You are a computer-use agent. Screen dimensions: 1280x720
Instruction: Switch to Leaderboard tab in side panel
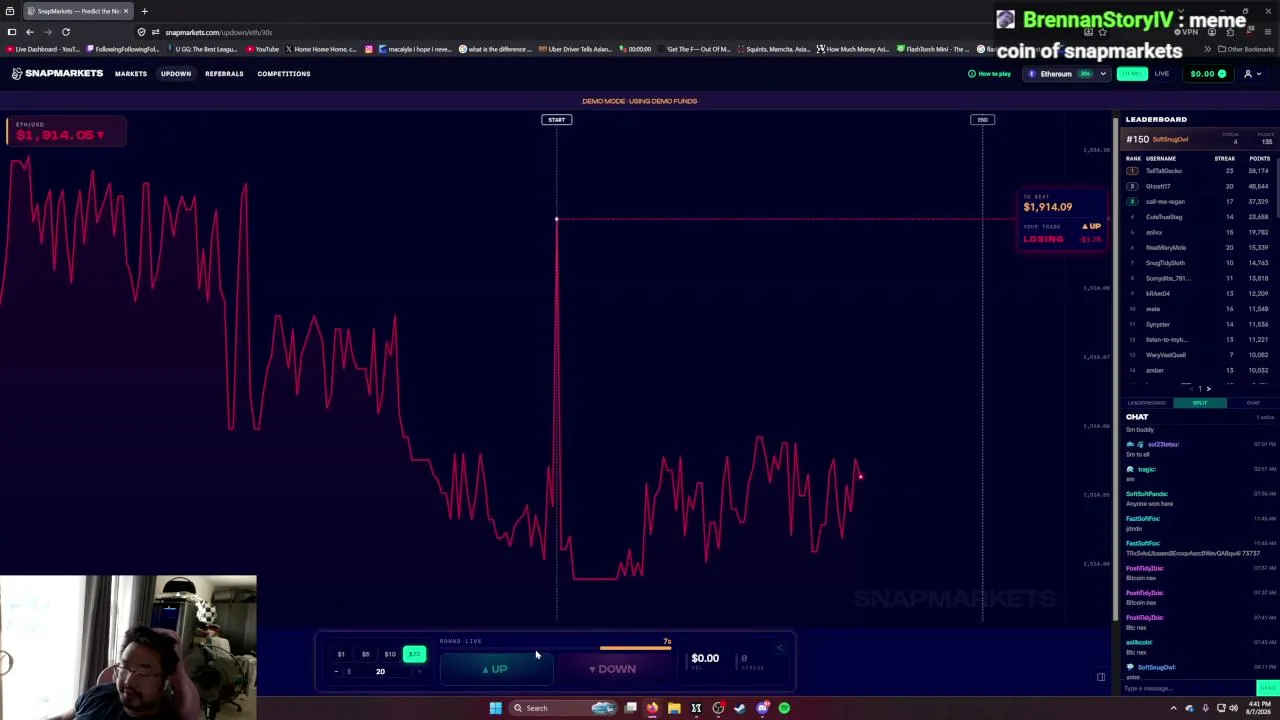[1146, 403]
